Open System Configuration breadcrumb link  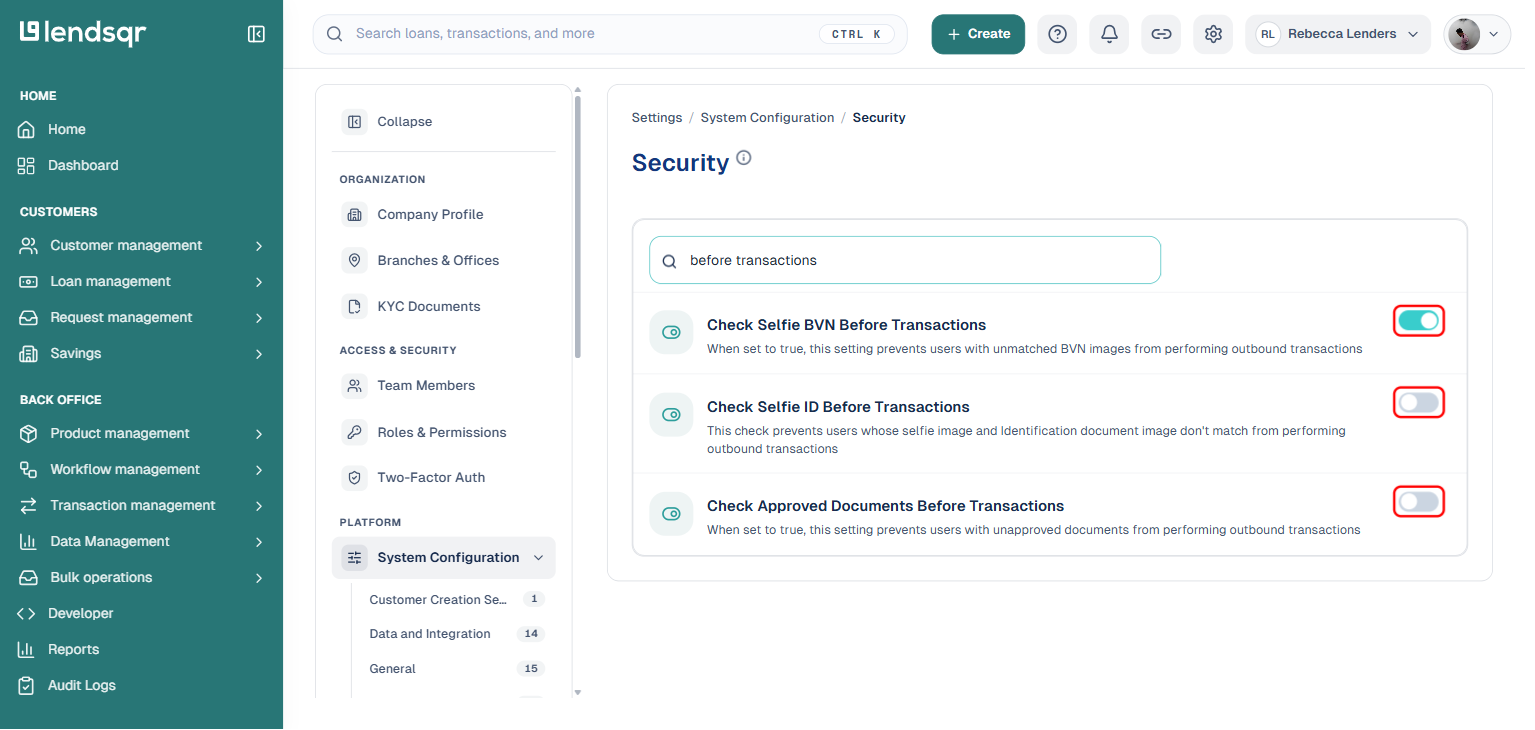[767, 118]
